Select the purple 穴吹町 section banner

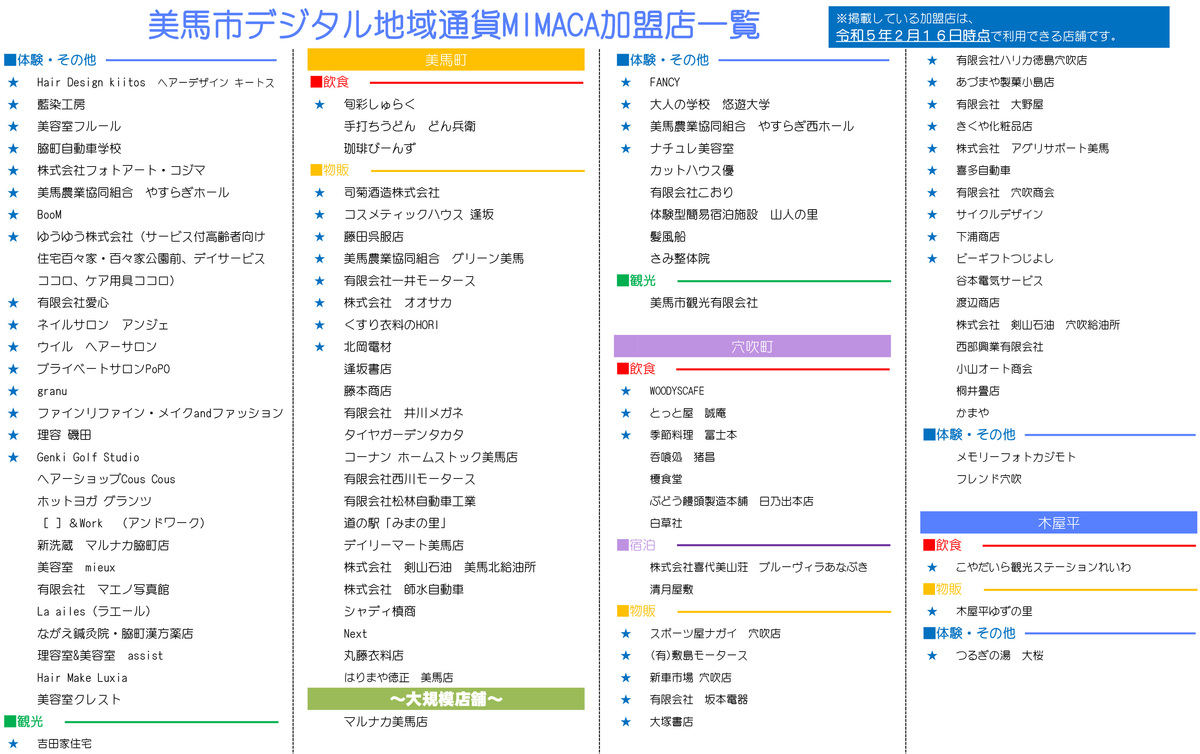(752, 347)
